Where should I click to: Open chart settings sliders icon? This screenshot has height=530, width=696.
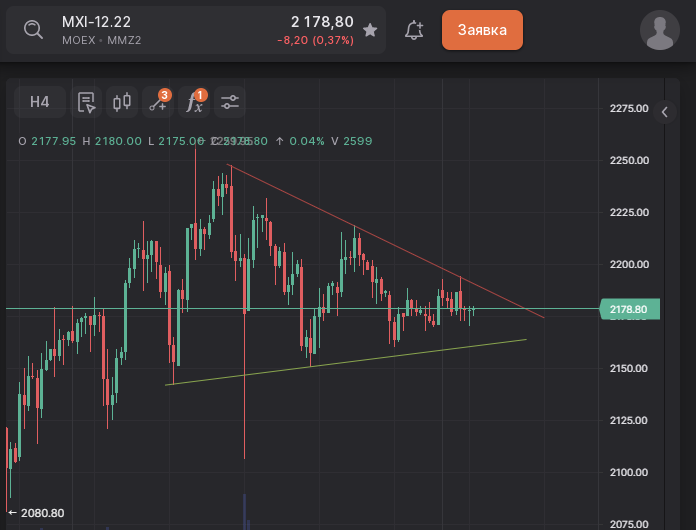pos(230,102)
